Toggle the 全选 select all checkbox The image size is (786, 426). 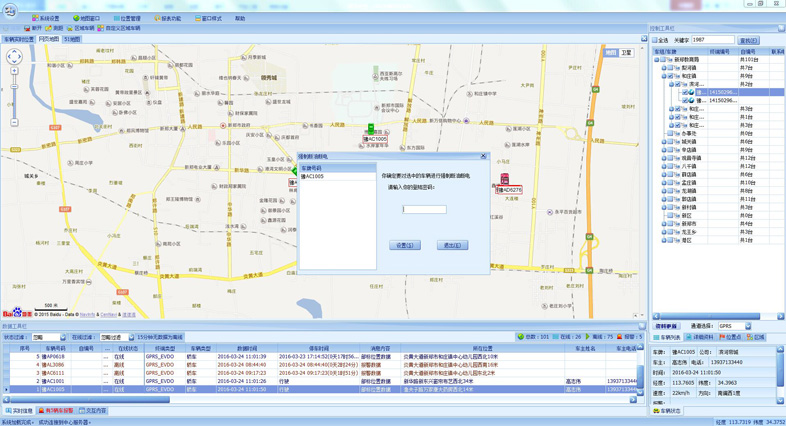pos(655,41)
